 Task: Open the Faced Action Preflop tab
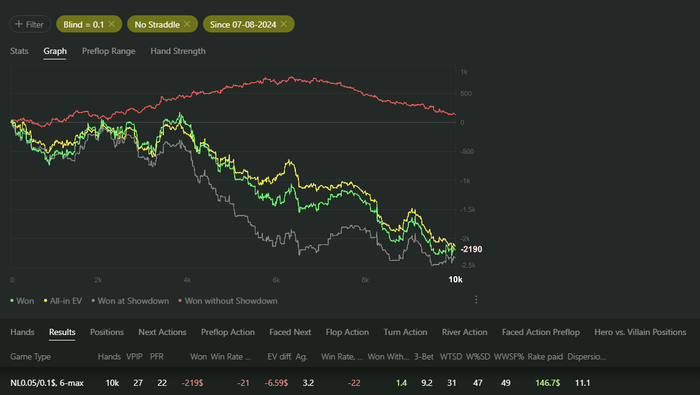coord(541,332)
